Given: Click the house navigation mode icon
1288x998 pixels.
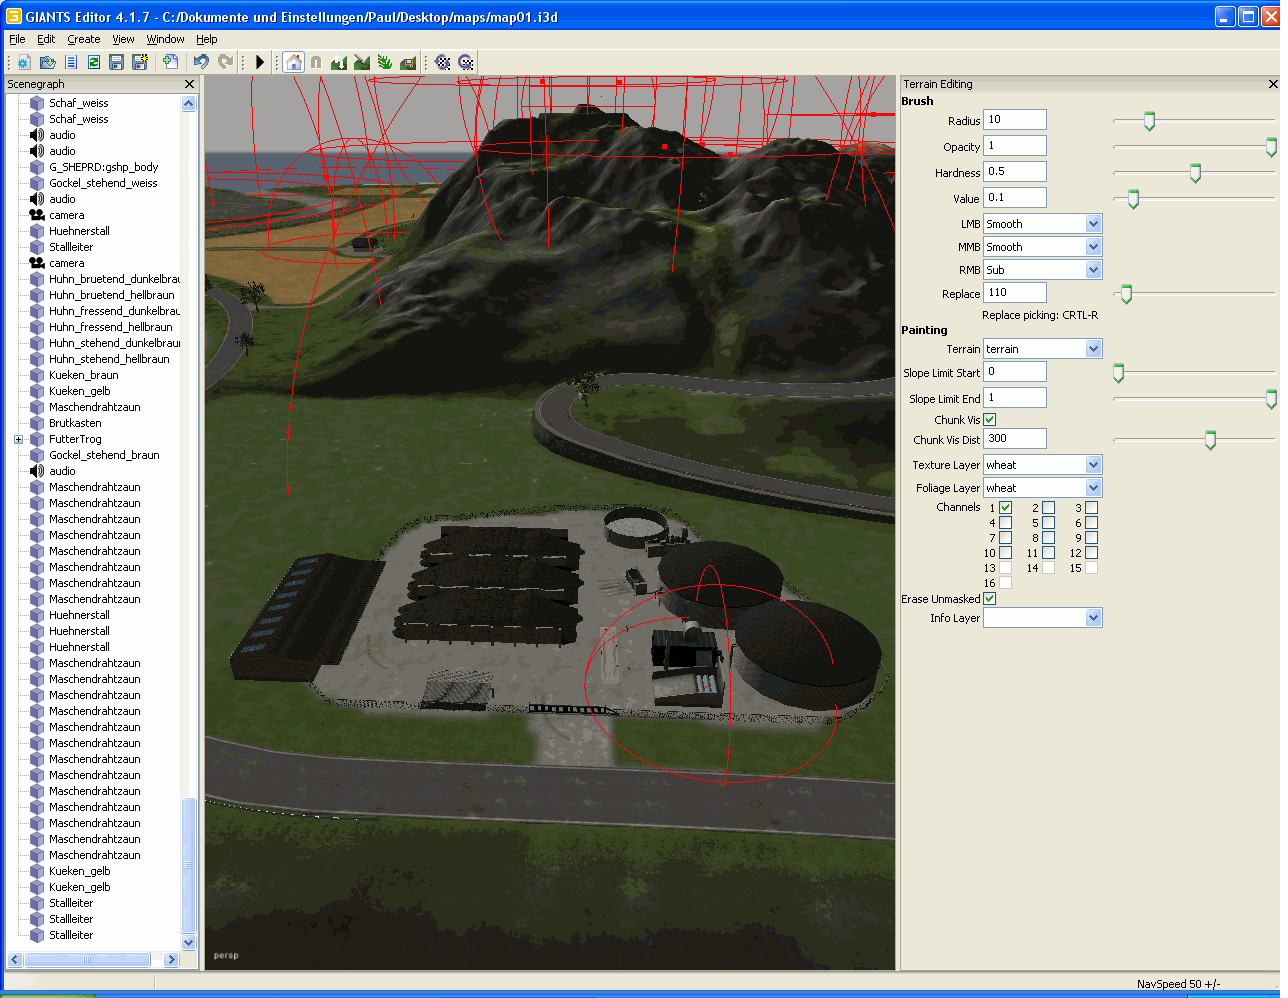Looking at the screenshot, I should point(294,62).
